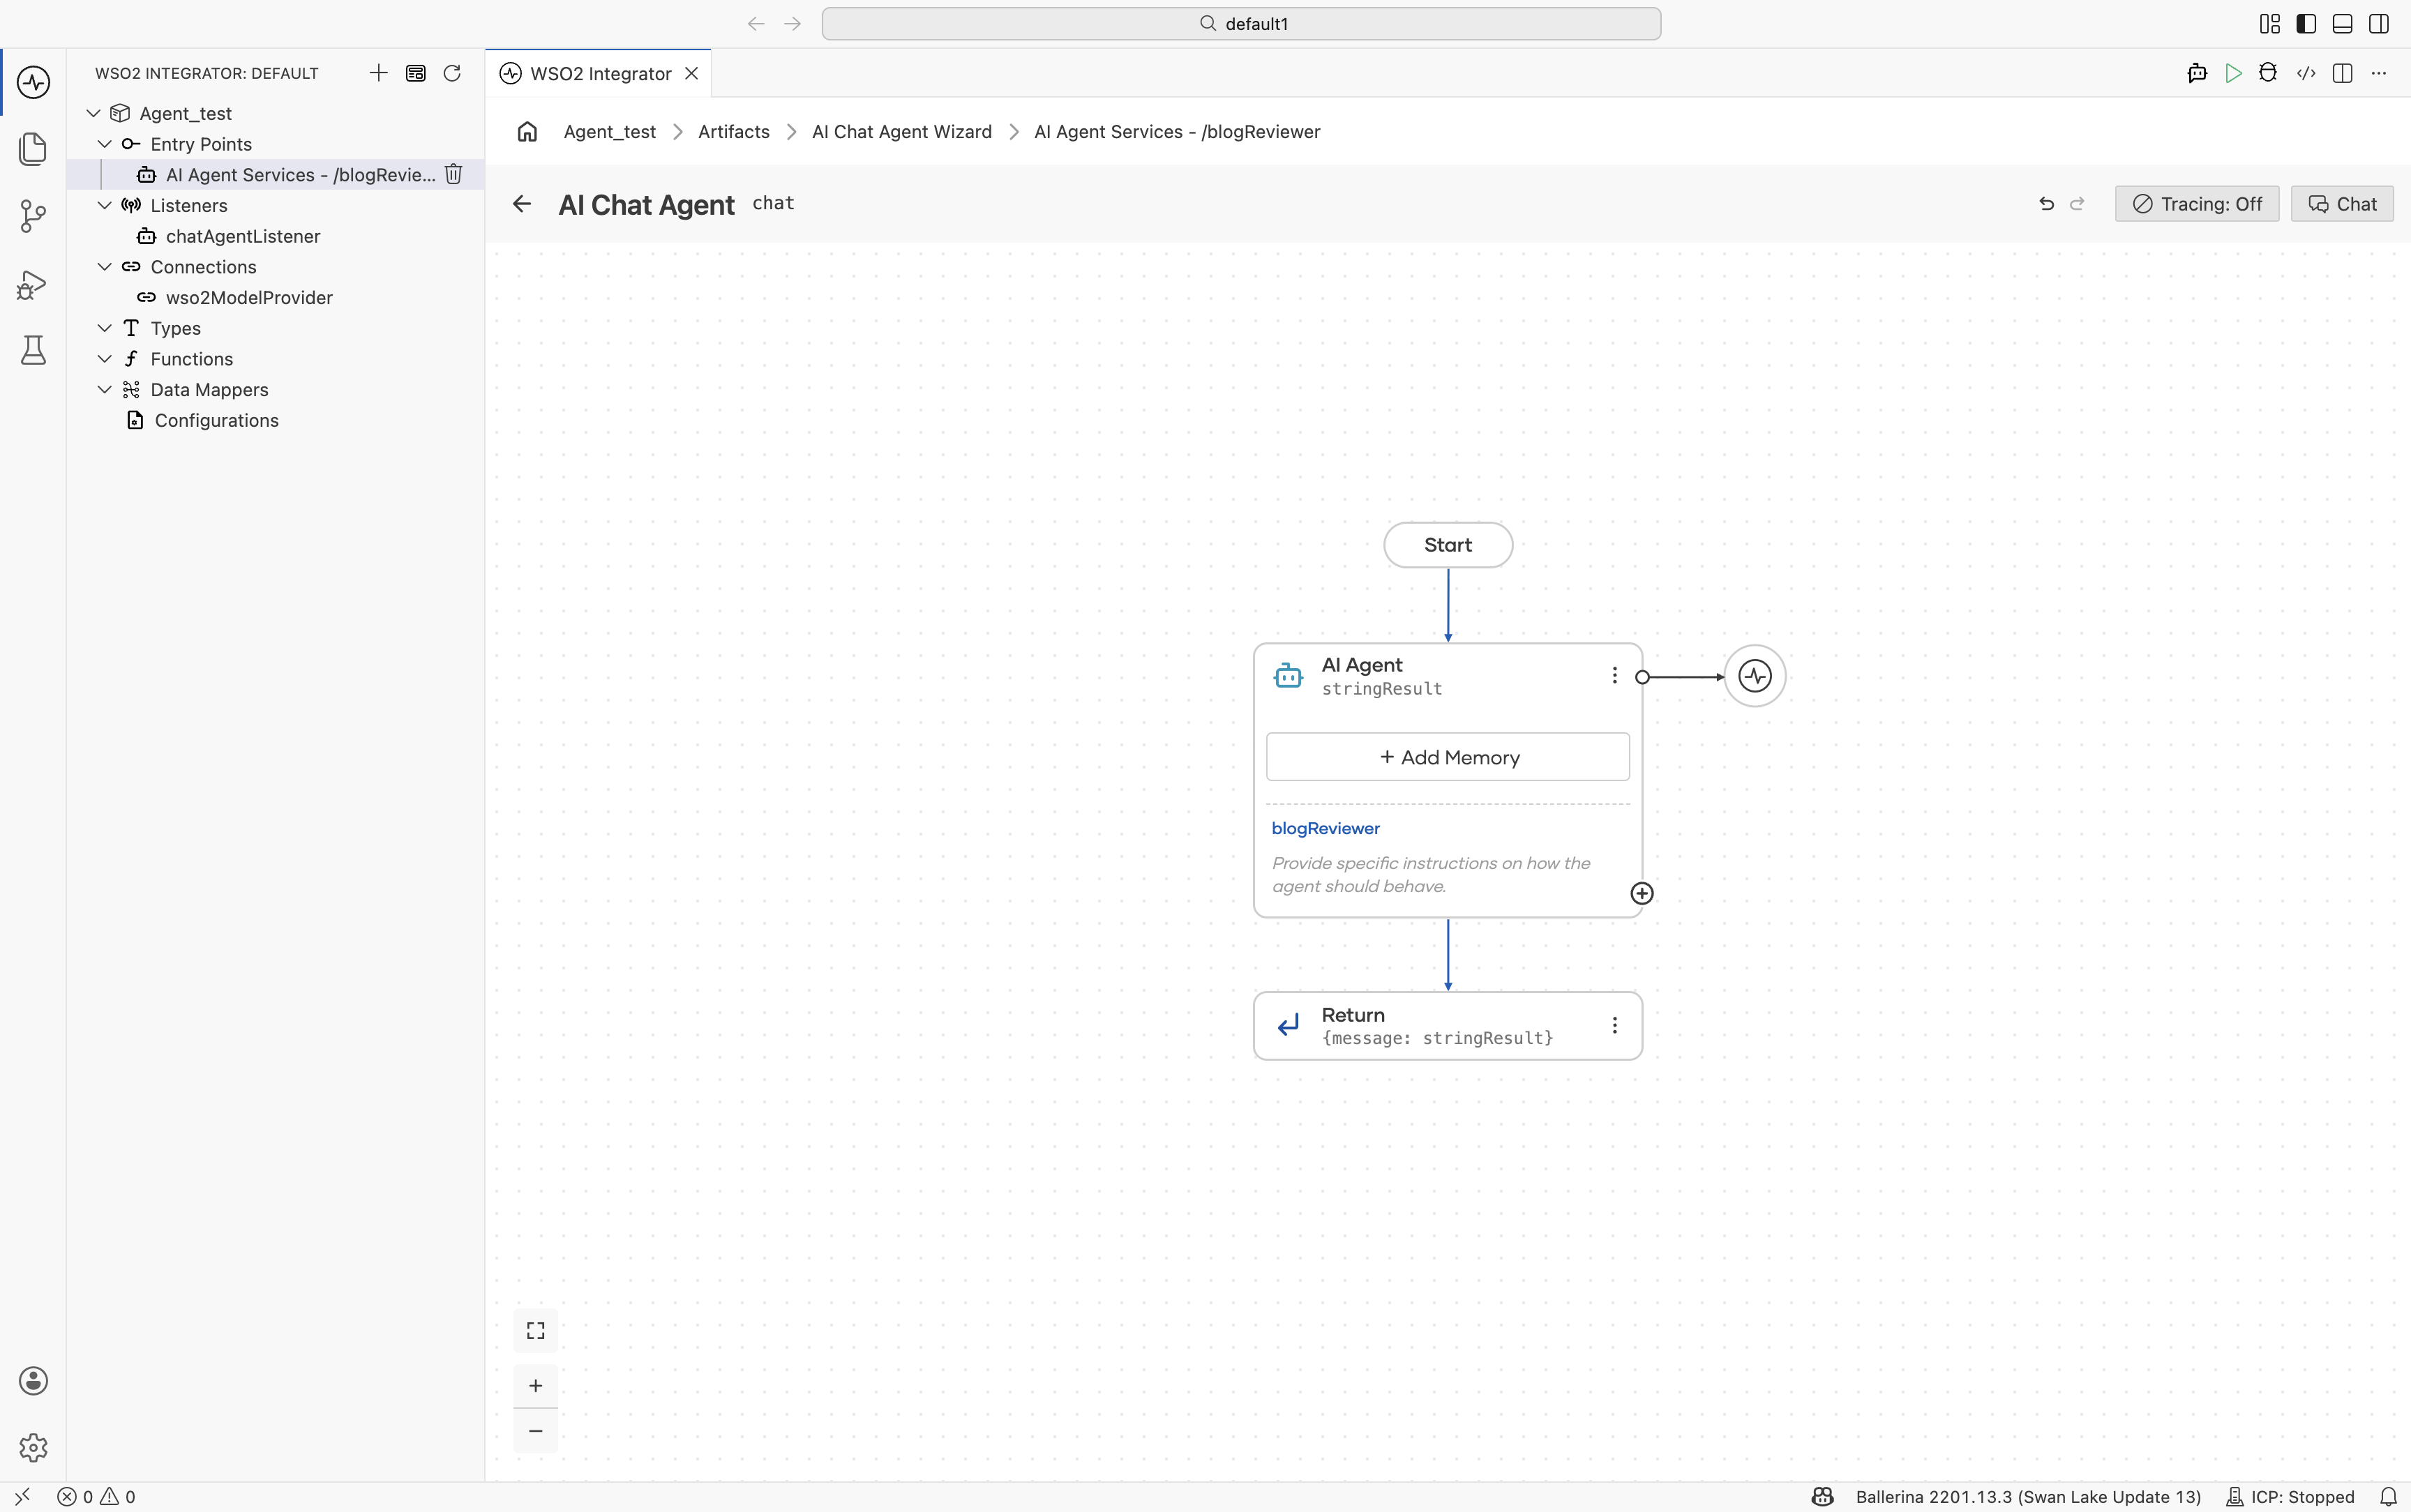Toggle Tracing: Off button
2411x1512 pixels.
point(2197,204)
